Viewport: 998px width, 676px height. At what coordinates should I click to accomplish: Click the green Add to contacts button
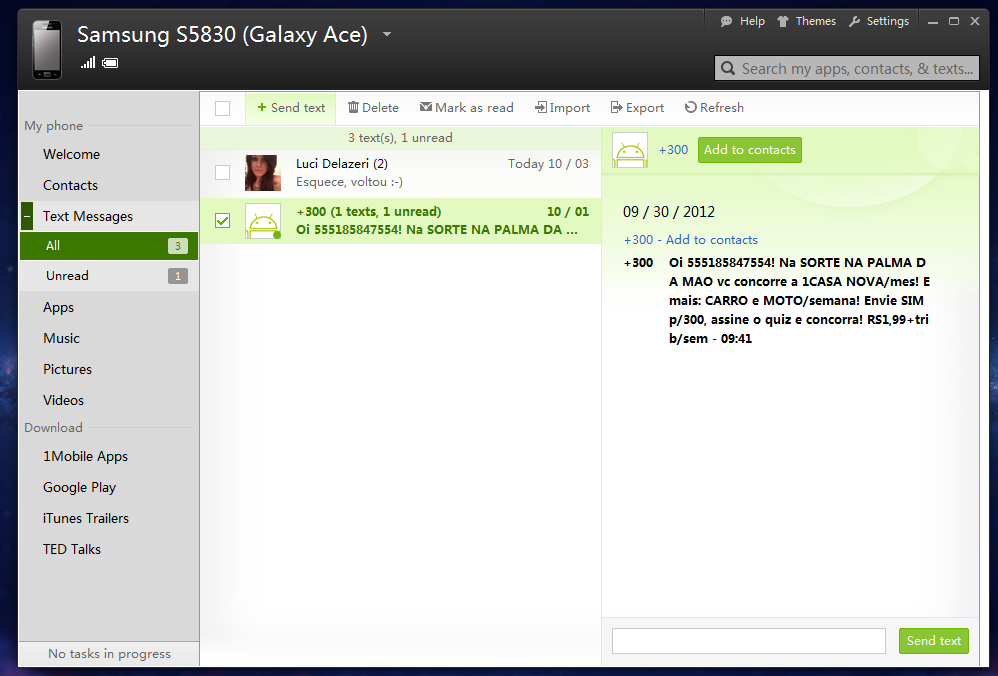click(750, 150)
